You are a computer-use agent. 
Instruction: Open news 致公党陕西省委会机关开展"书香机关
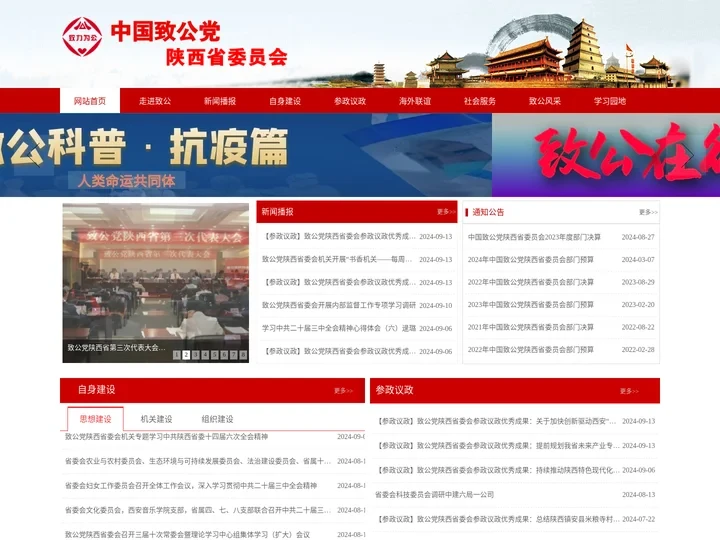point(337,259)
